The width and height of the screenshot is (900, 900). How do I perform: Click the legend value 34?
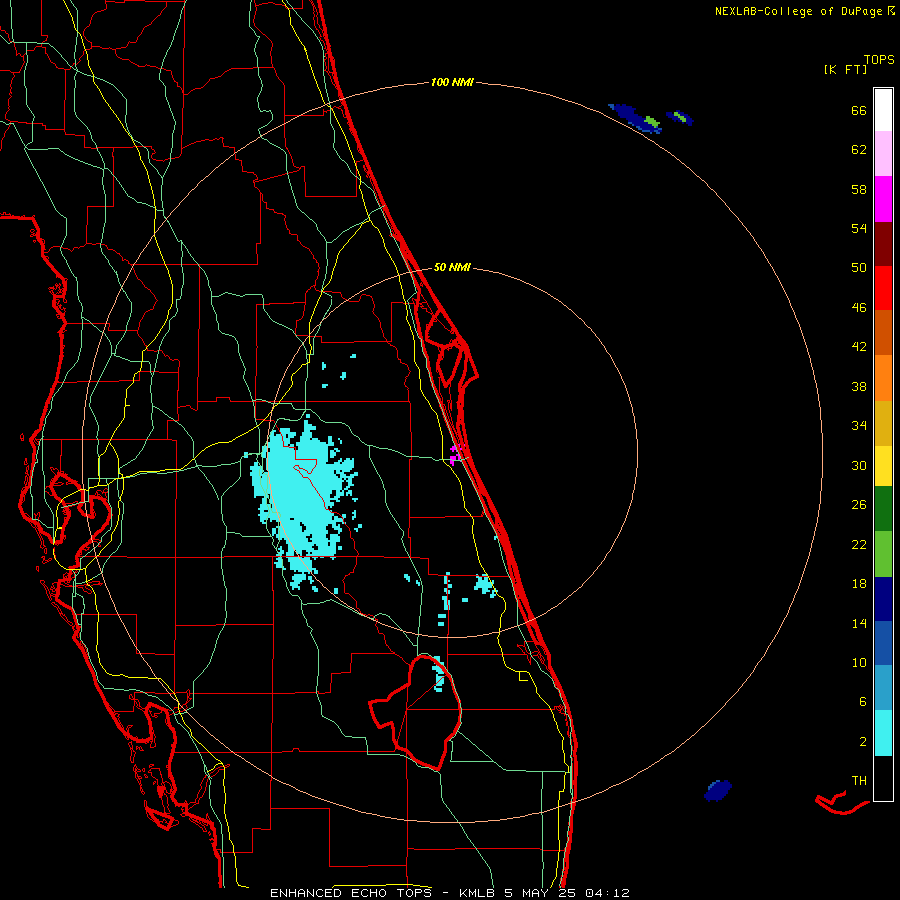point(859,425)
